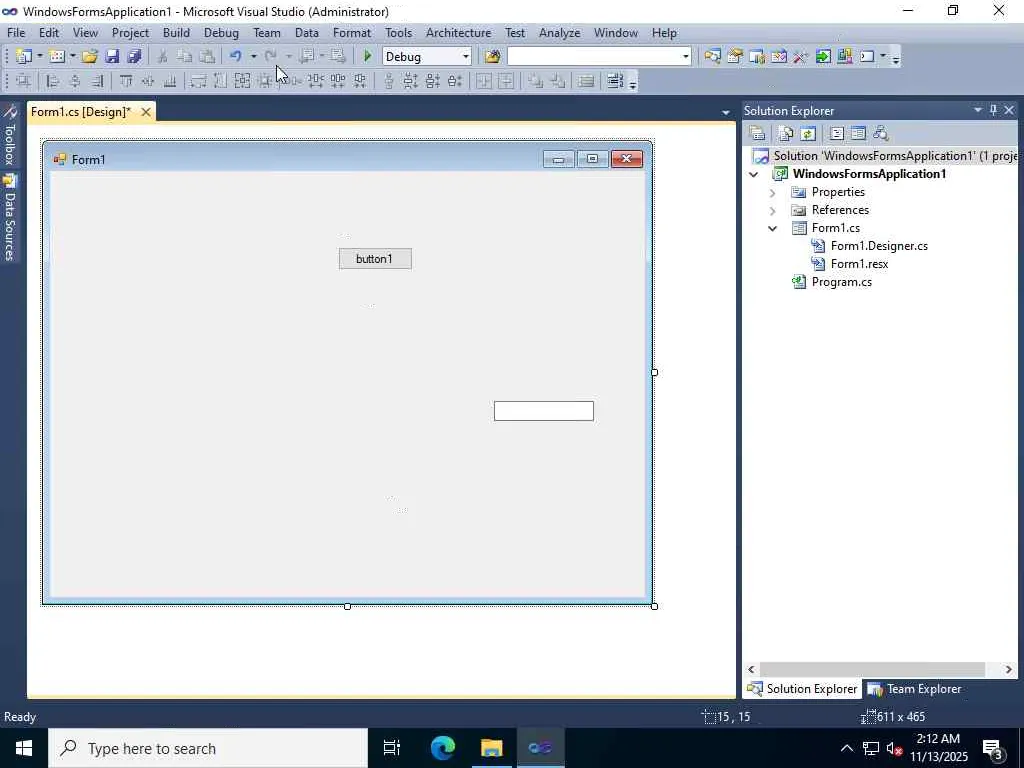Viewport: 1024px width, 768px height.
Task: Click the Tab Order layout icon
Action: coord(615,81)
